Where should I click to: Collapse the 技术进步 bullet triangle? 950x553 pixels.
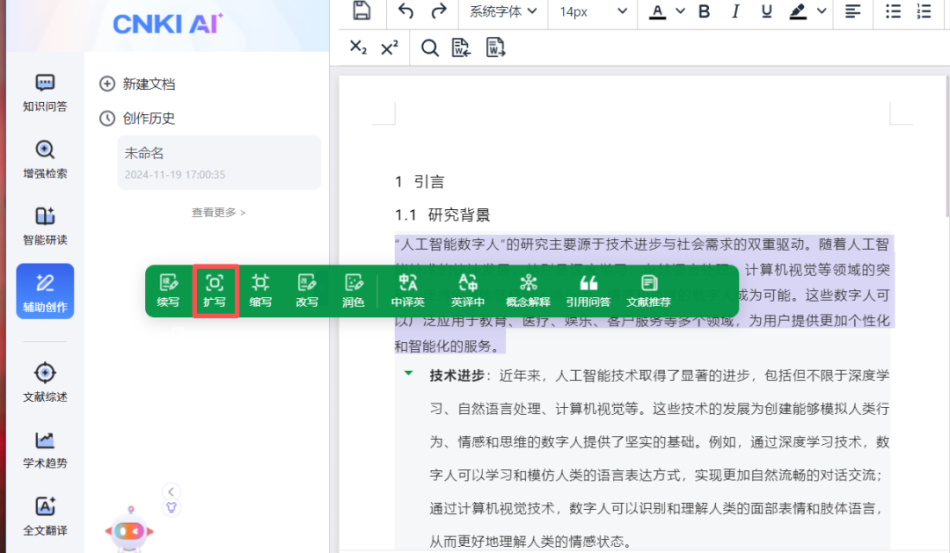[408, 374]
